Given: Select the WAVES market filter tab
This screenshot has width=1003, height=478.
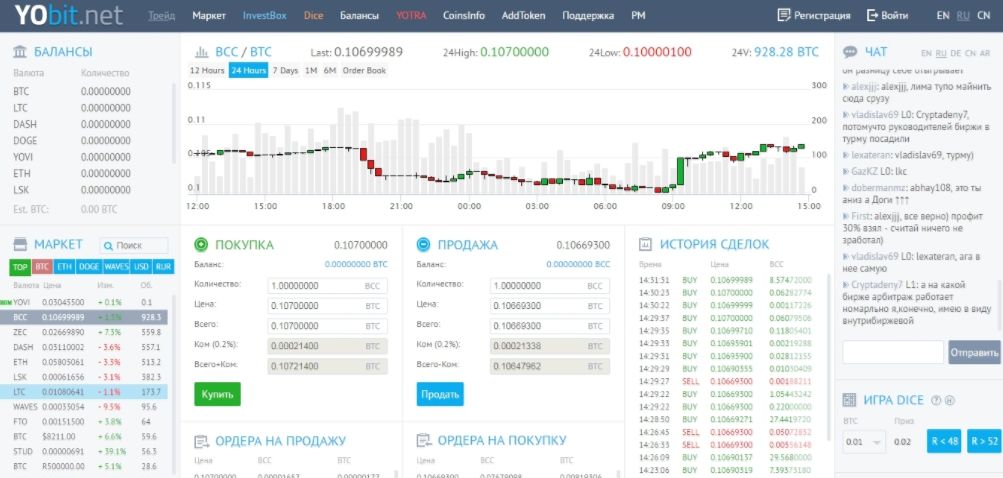Looking at the screenshot, I should [x=116, y=267].
